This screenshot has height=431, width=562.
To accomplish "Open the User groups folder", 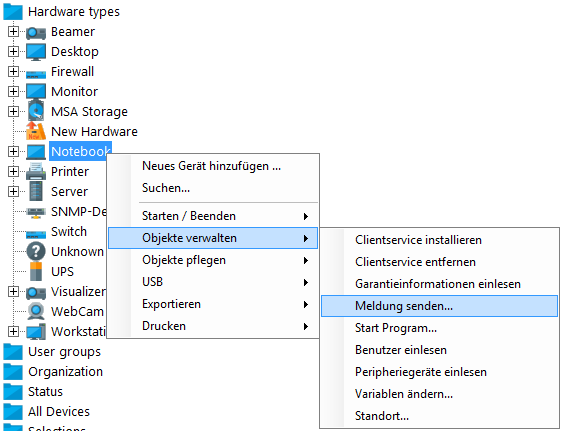I will coord(52,351).
